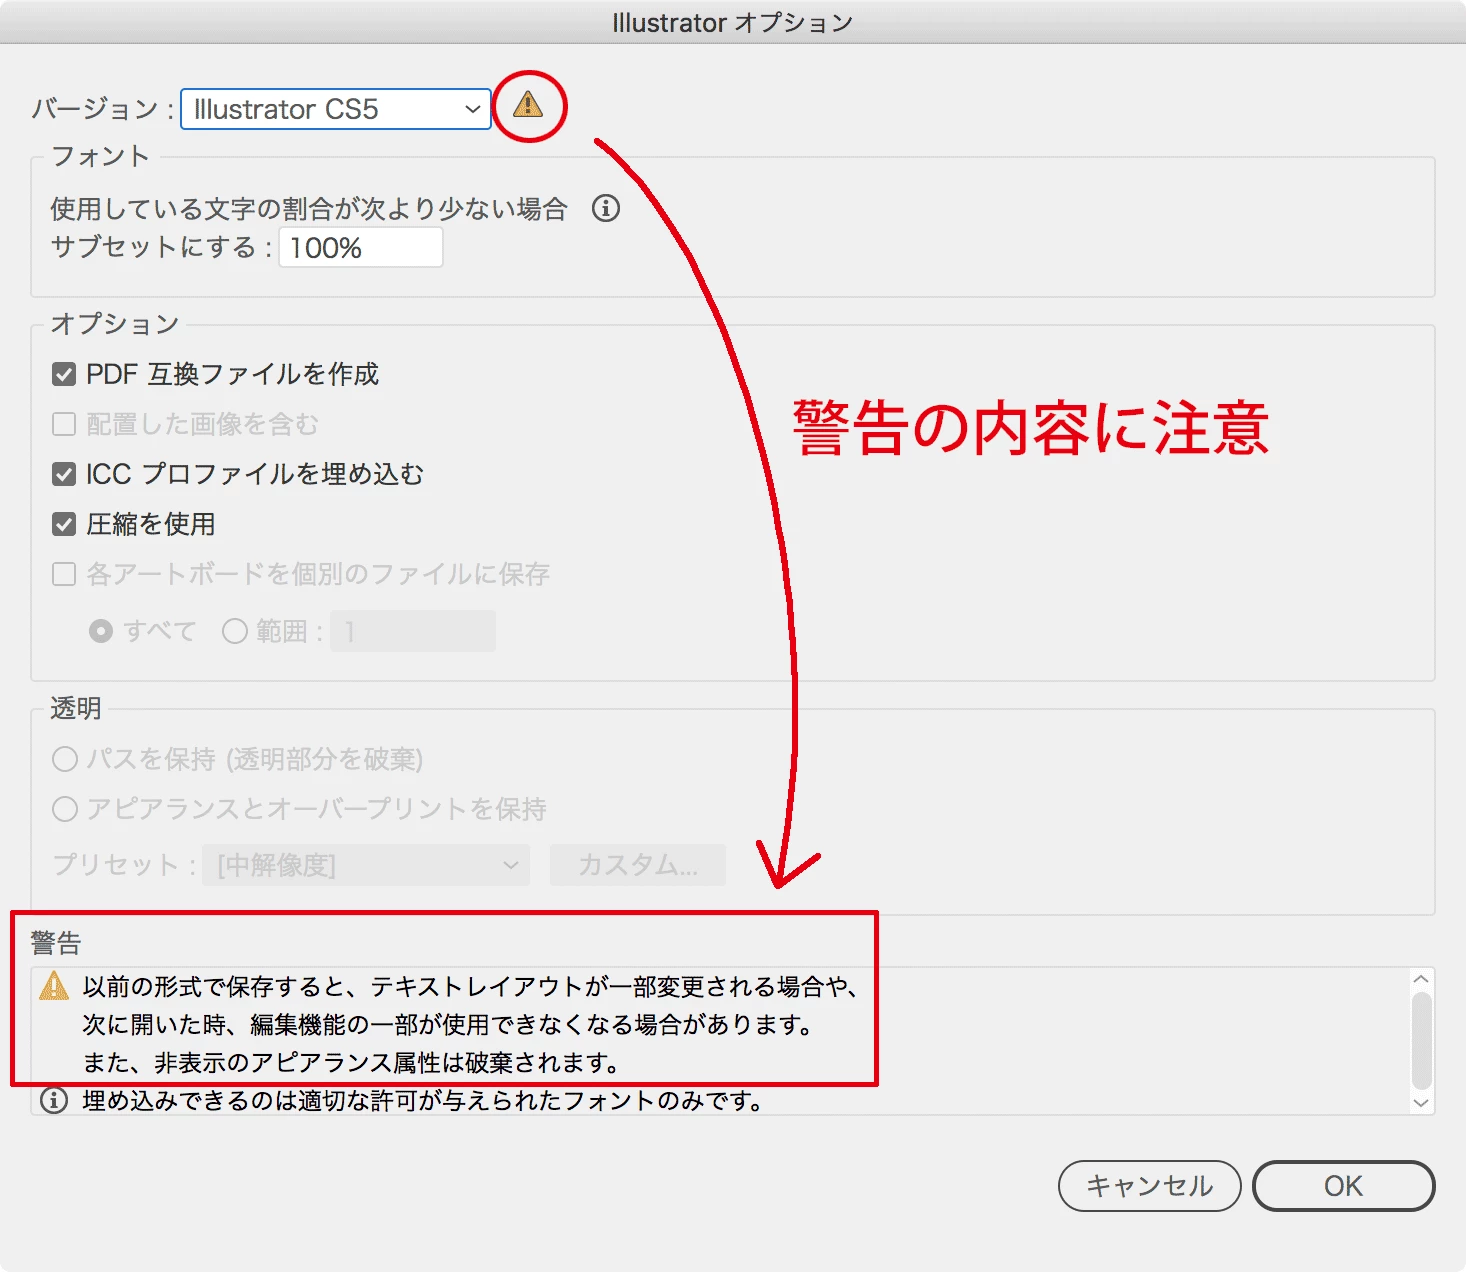This screenshot has width=1466, height=1272.
Task: Select the アピアランスとオーバープリントを保持 radio button
Action: [x=65, y=809]
